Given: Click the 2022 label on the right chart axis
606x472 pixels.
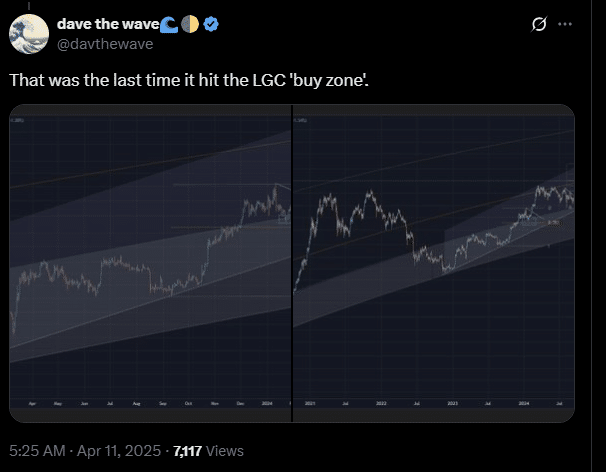Looking at the screenshot, I should tap(381, 403).
